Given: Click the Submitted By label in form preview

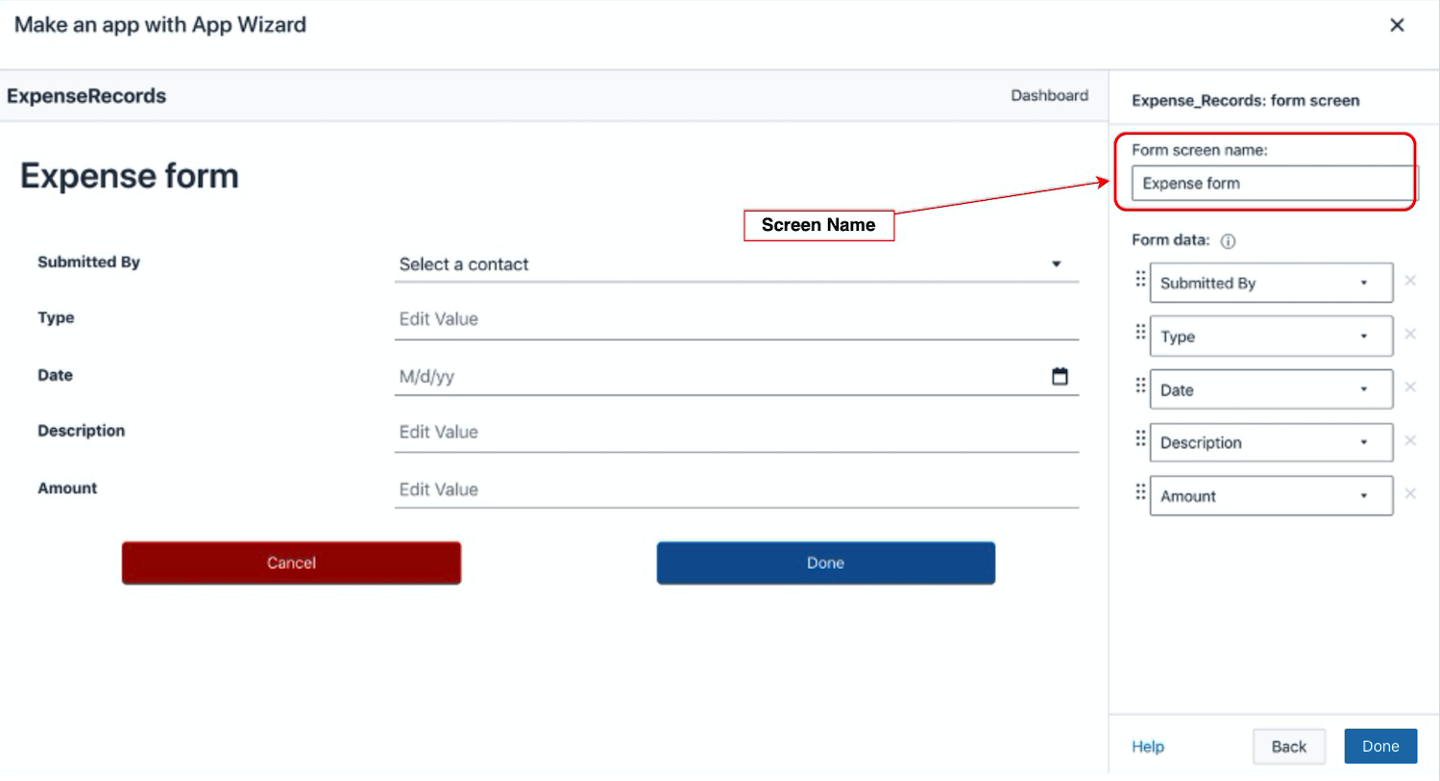Looking at the screenshot, I should click(x=89, y=262).
